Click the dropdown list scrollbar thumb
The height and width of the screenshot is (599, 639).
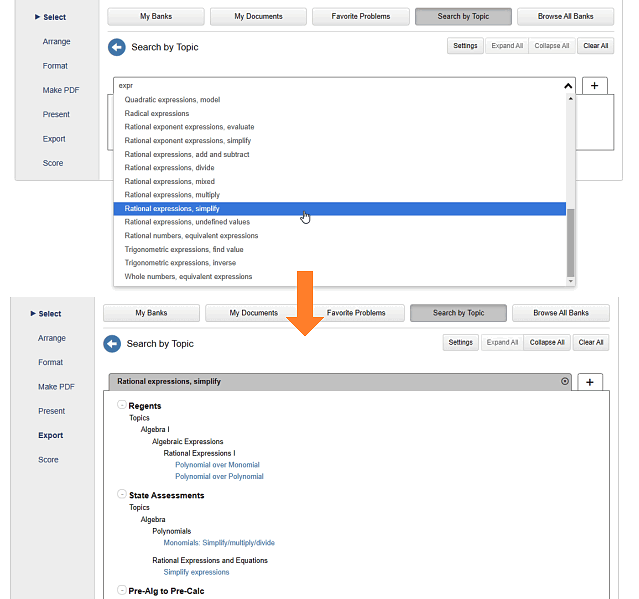click(571, 243)
